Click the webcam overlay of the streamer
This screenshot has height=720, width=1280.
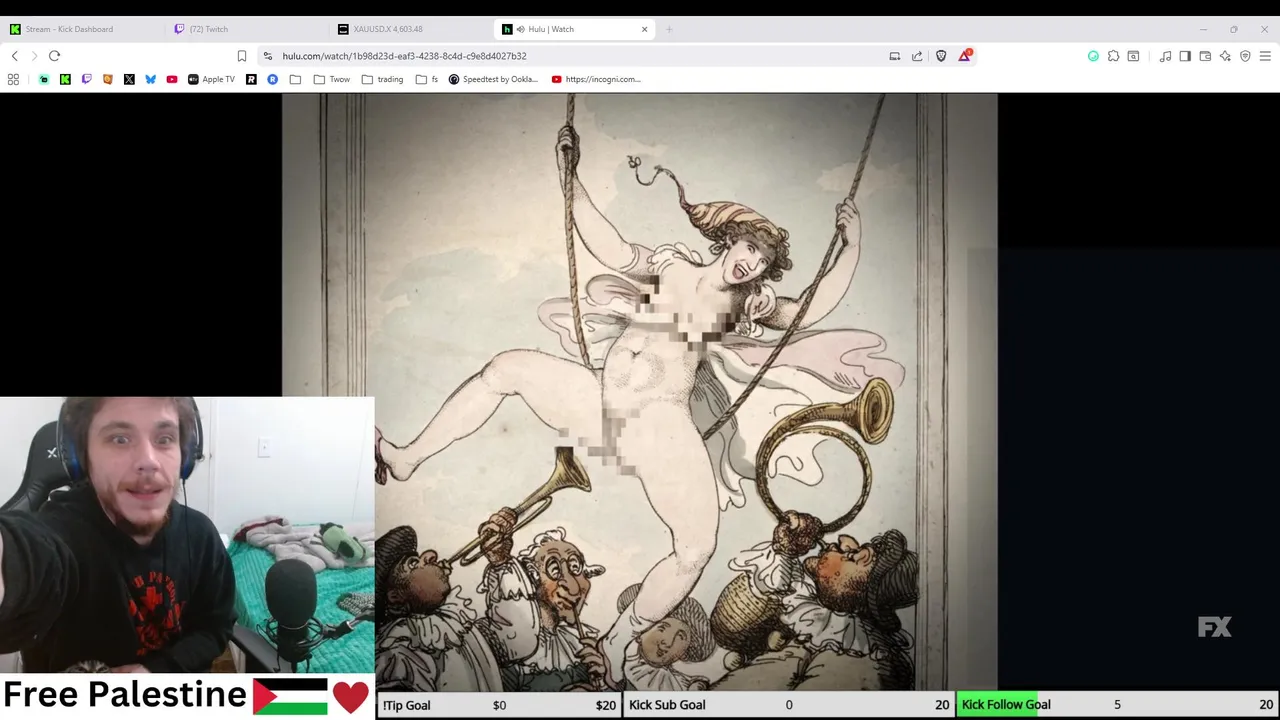pos(187,535)
